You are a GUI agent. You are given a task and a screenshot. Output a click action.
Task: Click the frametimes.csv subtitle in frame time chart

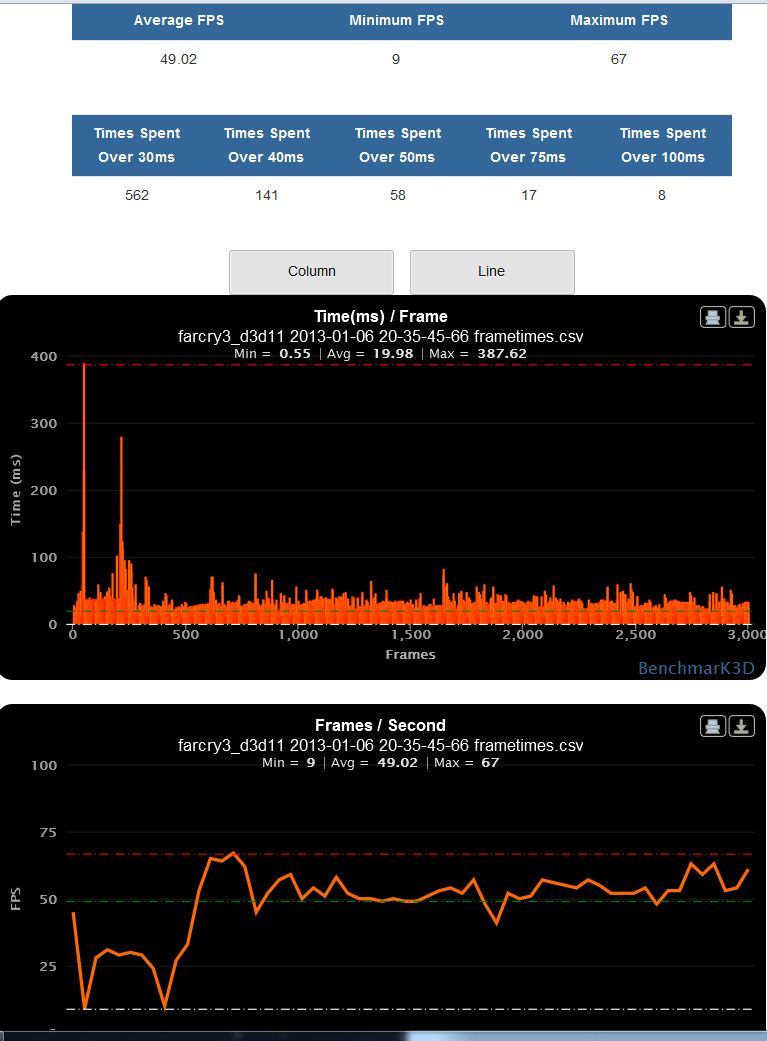(381, 337)
